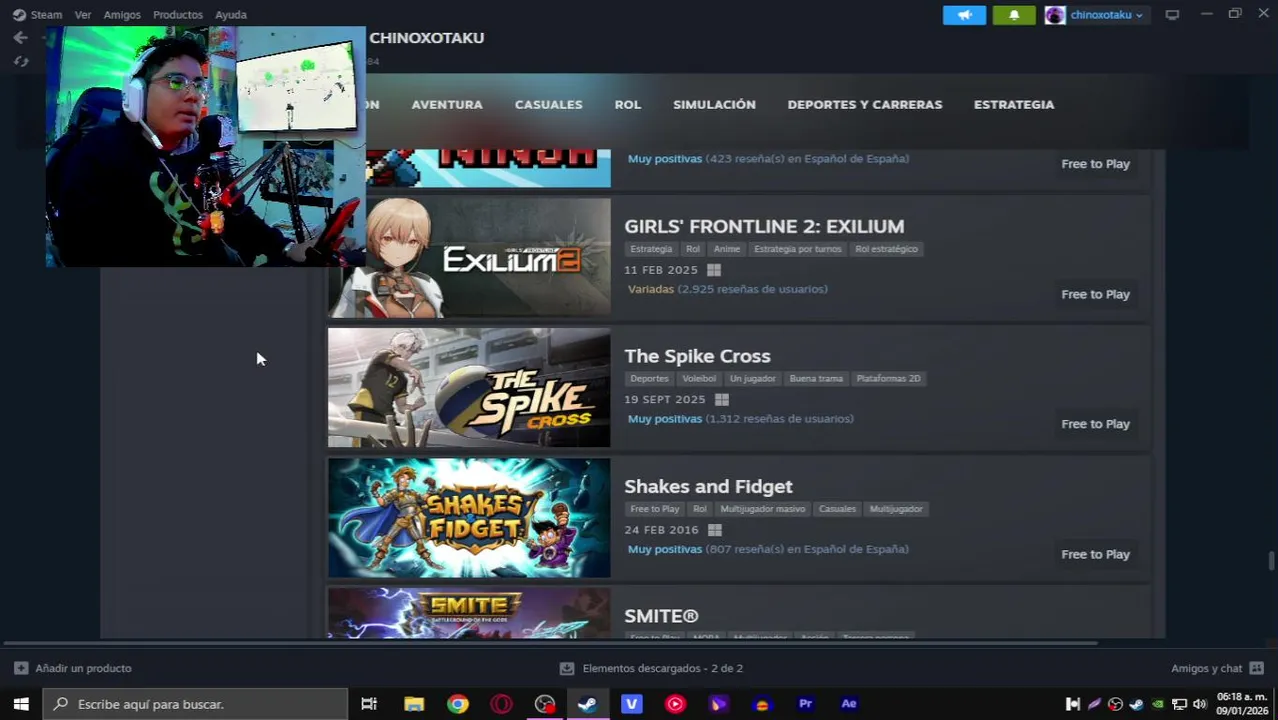The width and height of the screenshot is (1278, 720).
Task: Click the taskbar search box
Action: click(x=195, y=704)
